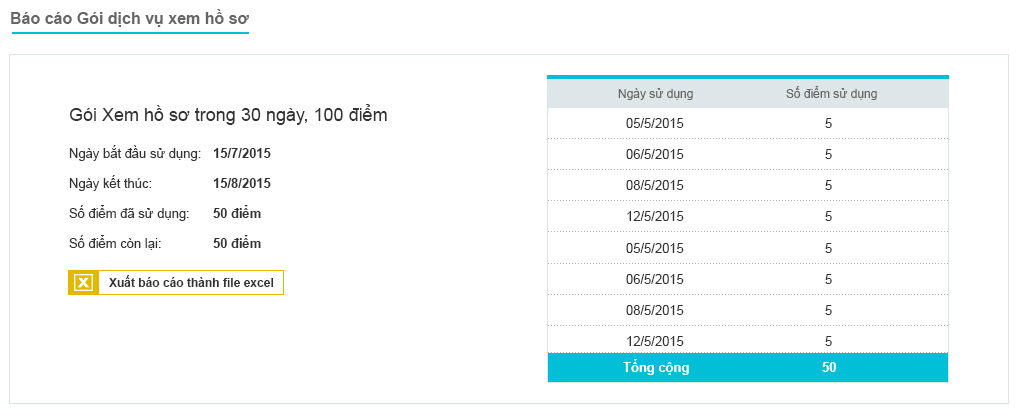Click the 'Số điểm sử dụng' column header
Screen dimensions: 1019x415
click(829, 94)
